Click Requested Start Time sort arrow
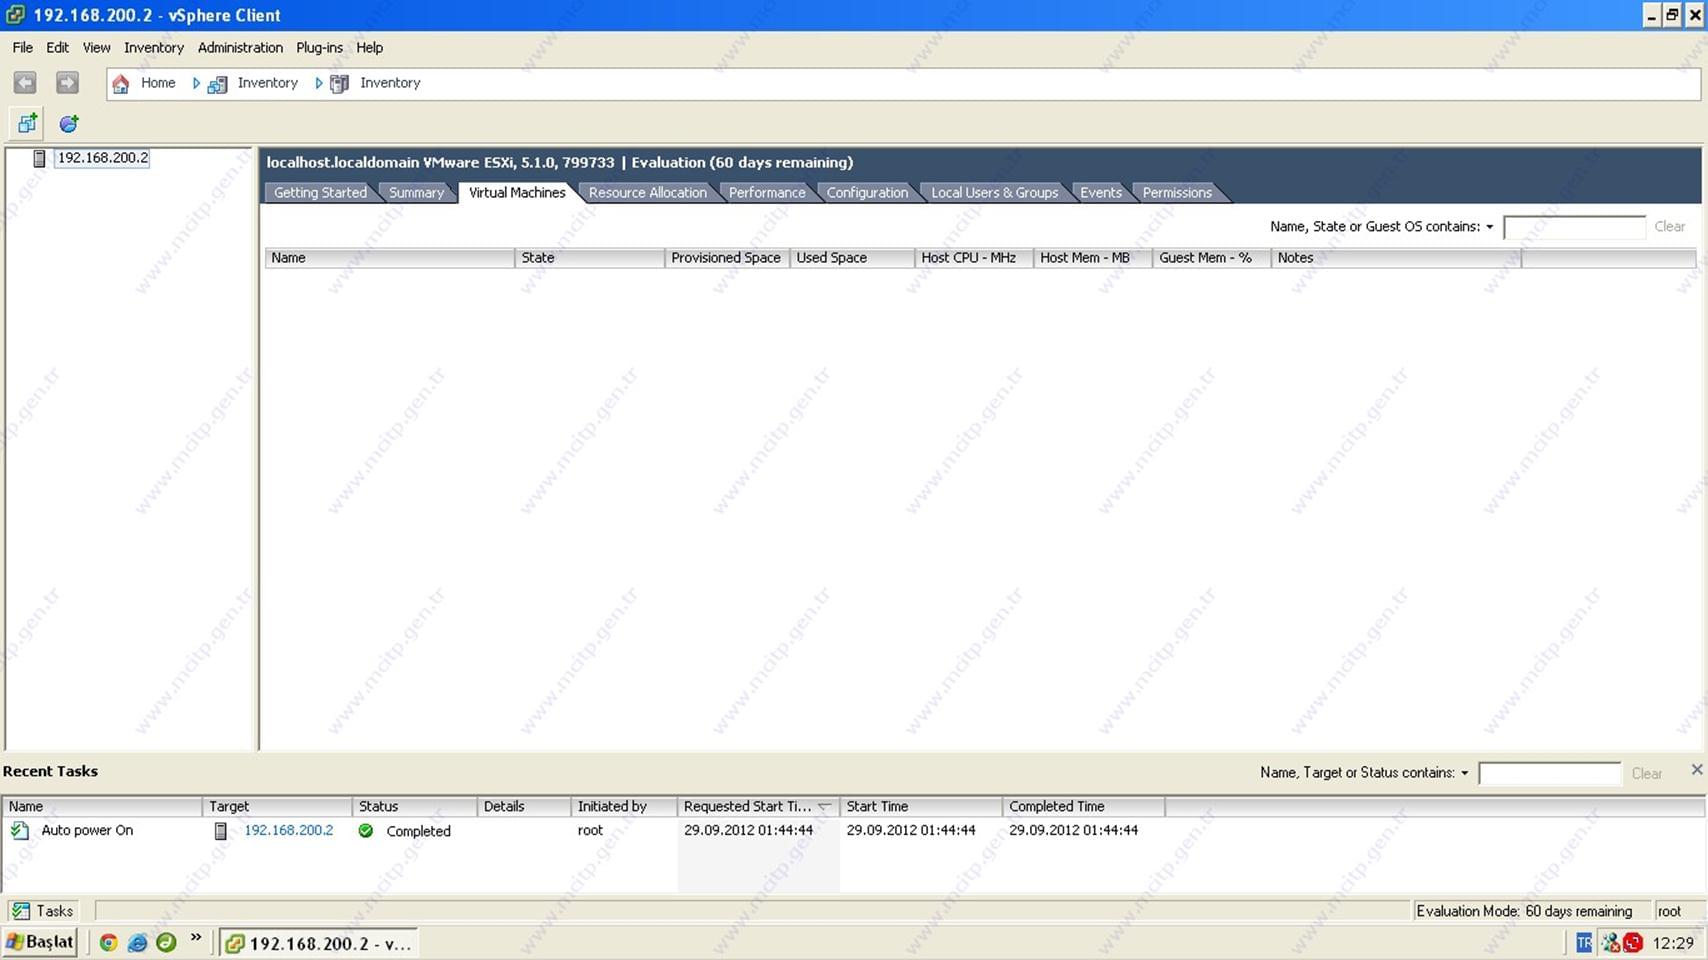1708x960 pixels. pos(824,807)
